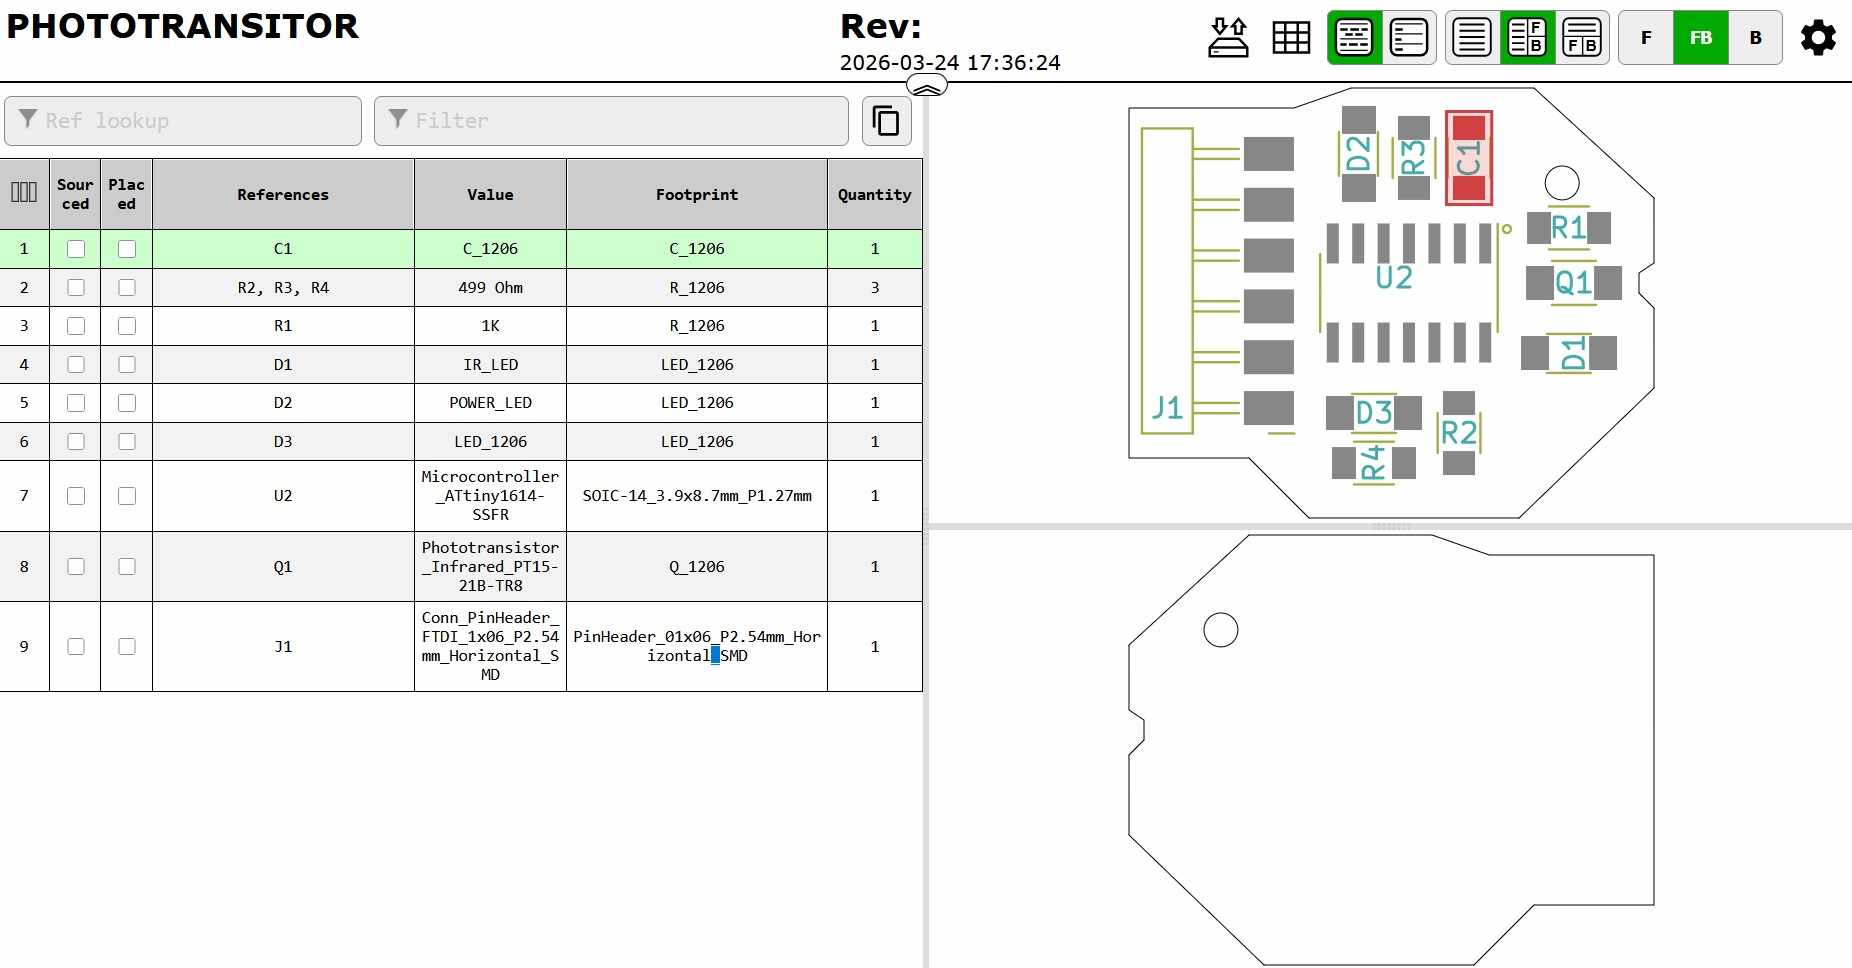Open the settings gear menu
The width and height of the screenshot is (1852, 968).
[1818, 38]
